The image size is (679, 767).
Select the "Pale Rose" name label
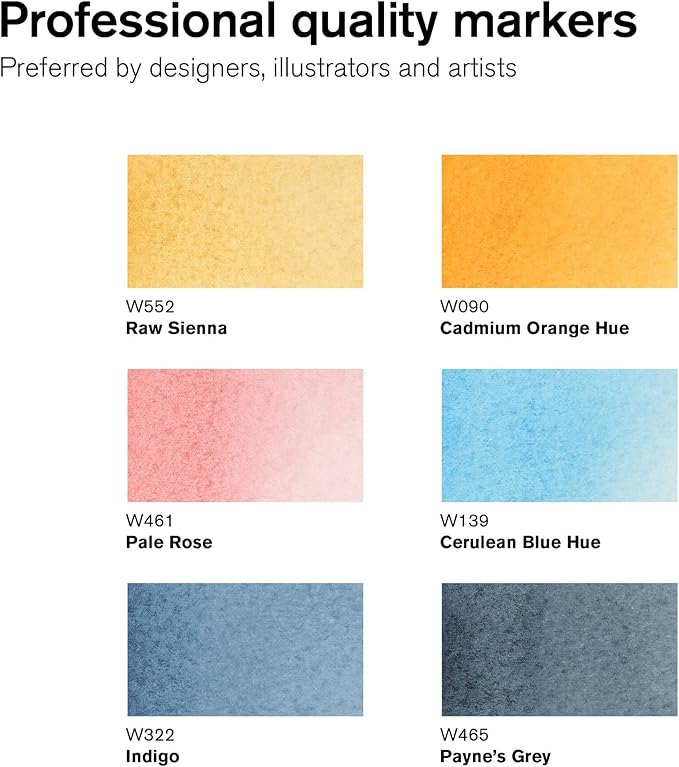coord(170,542)
